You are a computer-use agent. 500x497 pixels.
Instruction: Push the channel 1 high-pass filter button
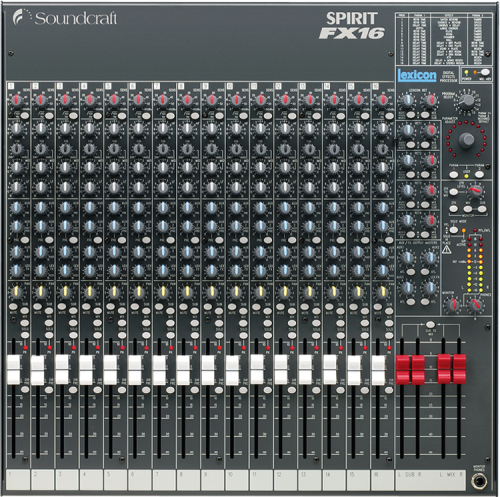(x=24, y=116)
